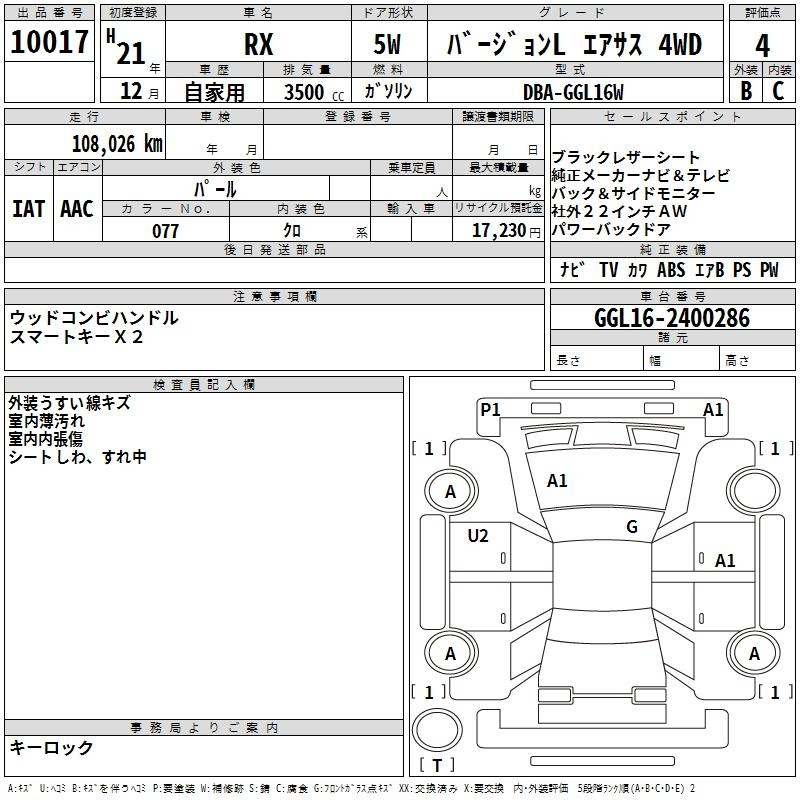Select the 事務局よりご案内 section header

[x=204, y=728]
